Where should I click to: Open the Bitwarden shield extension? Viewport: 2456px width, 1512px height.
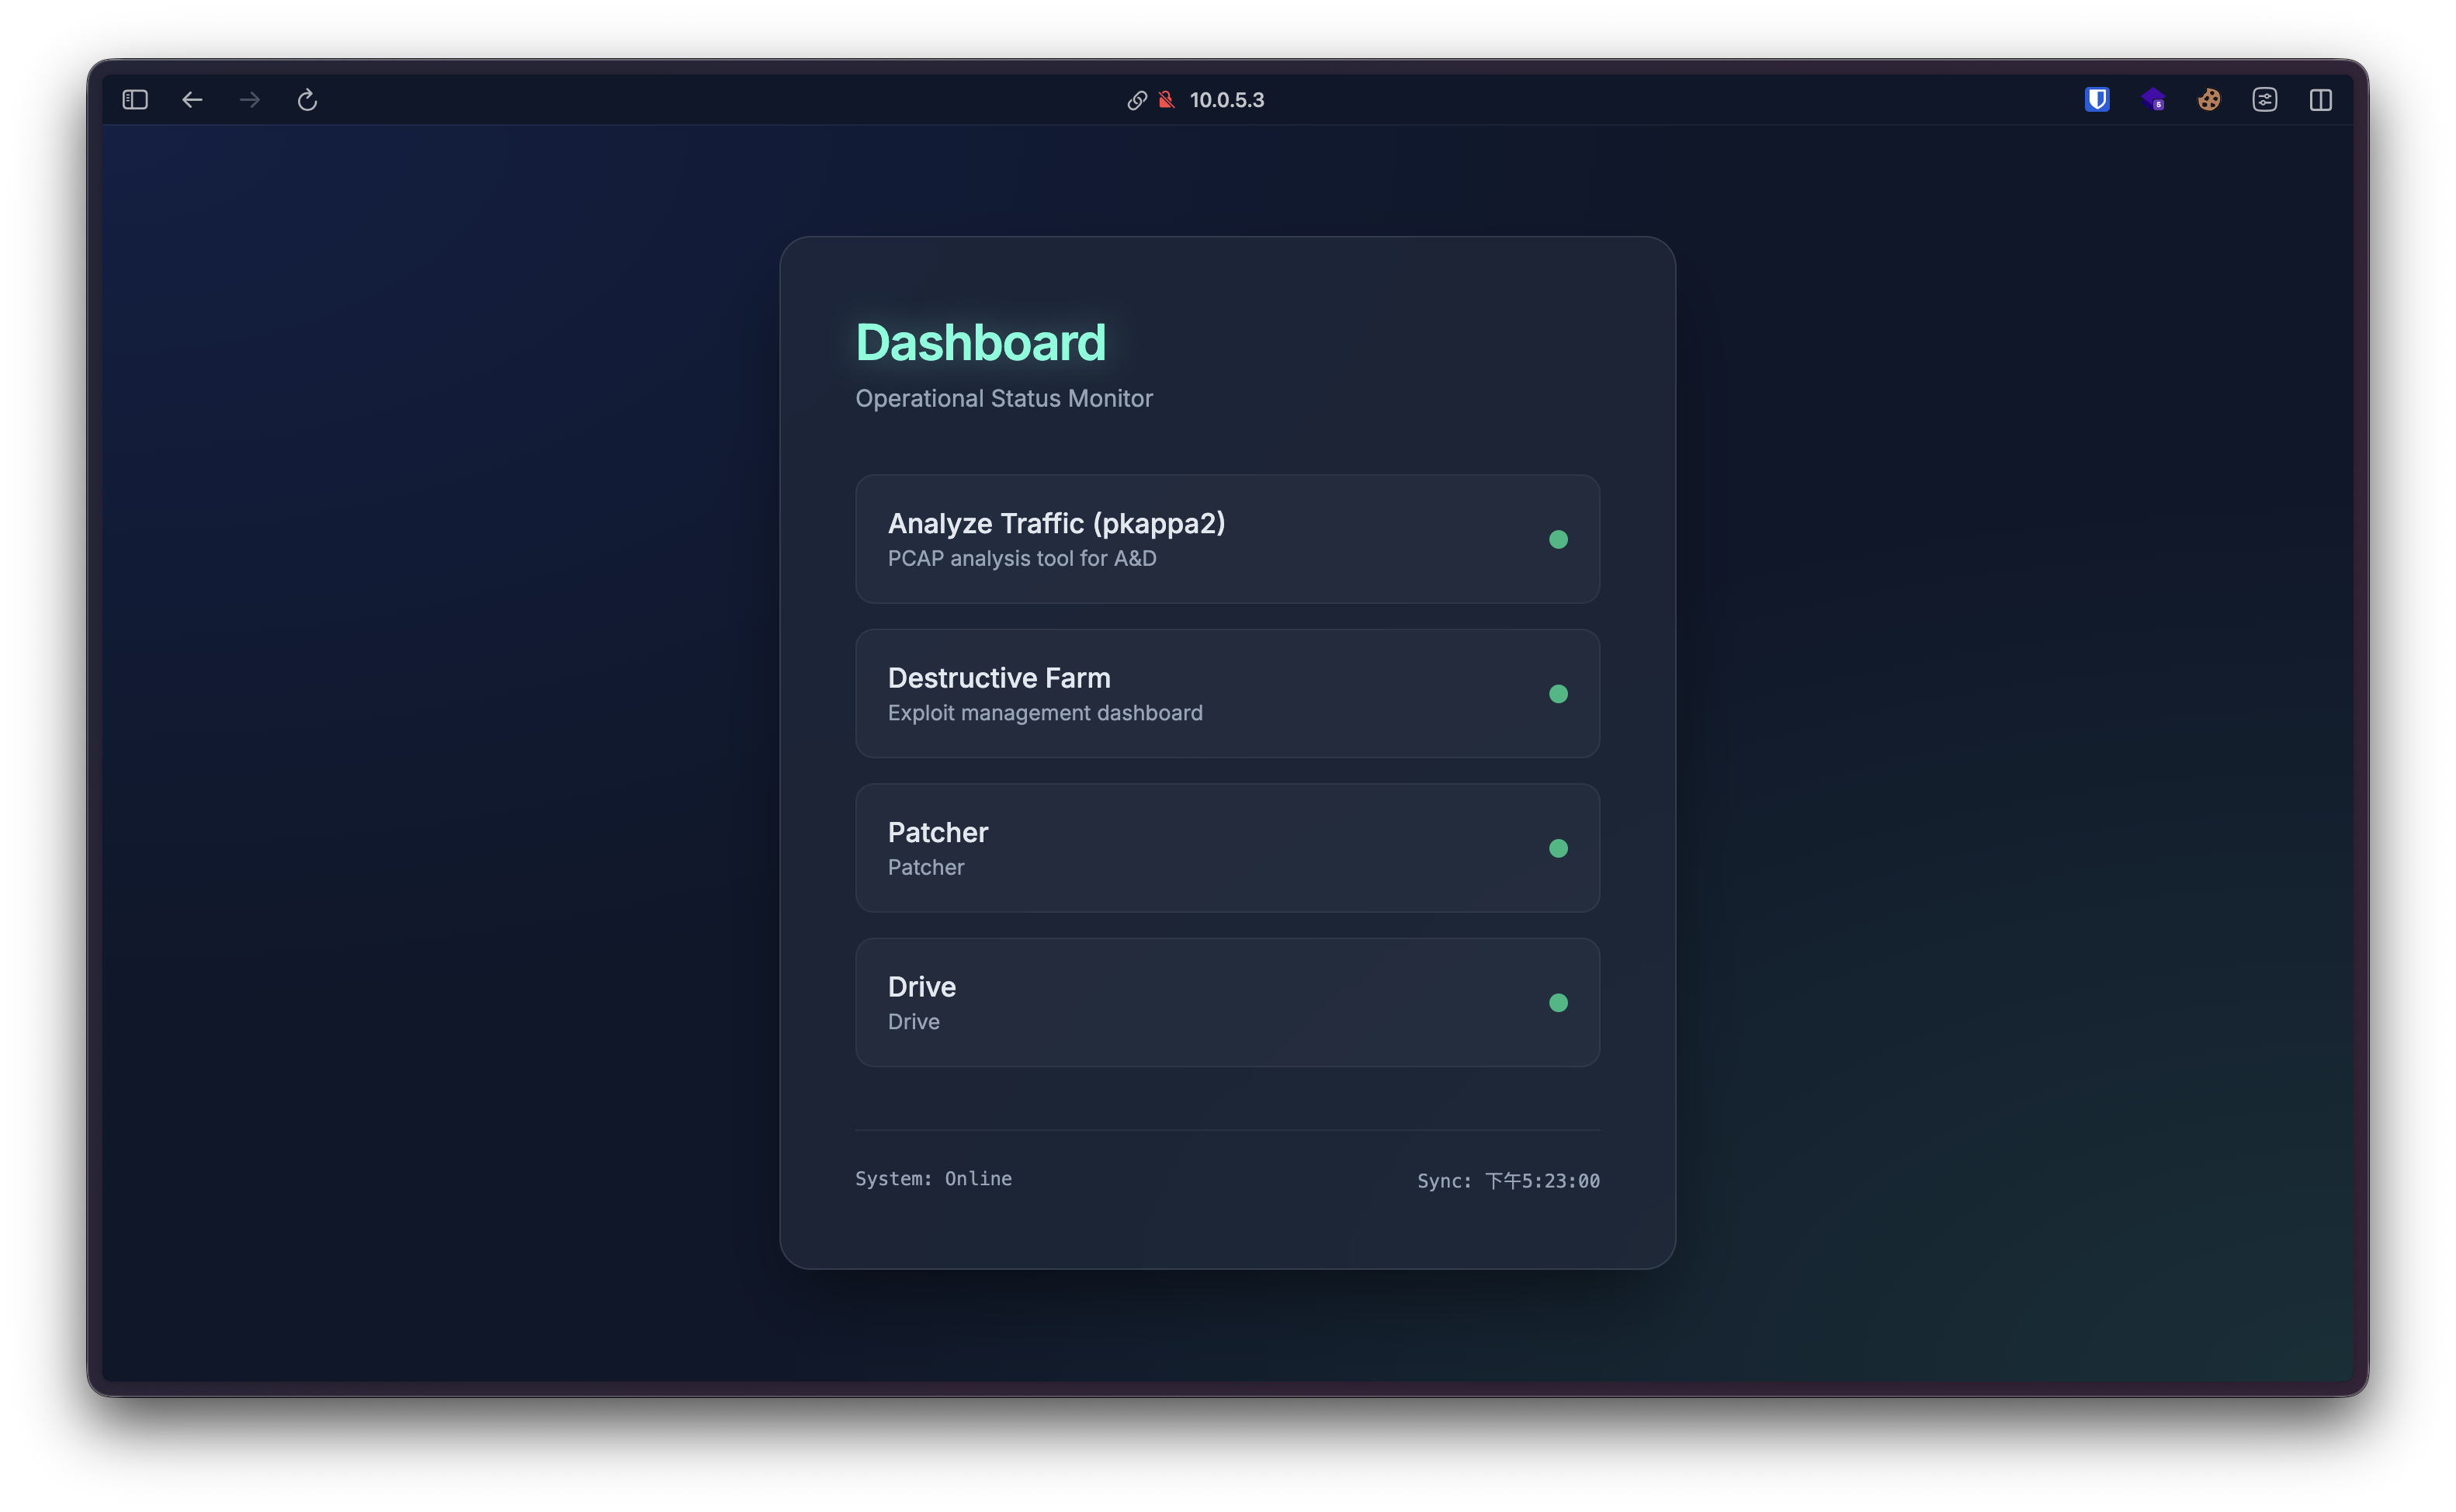pos(2097,100)
